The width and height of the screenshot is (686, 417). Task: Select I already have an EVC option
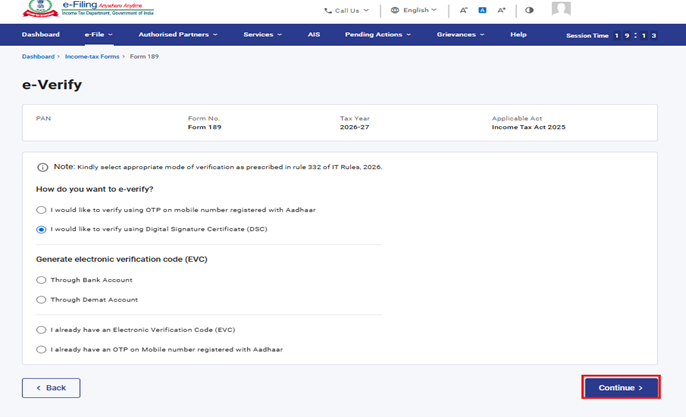tap(41, 330)
